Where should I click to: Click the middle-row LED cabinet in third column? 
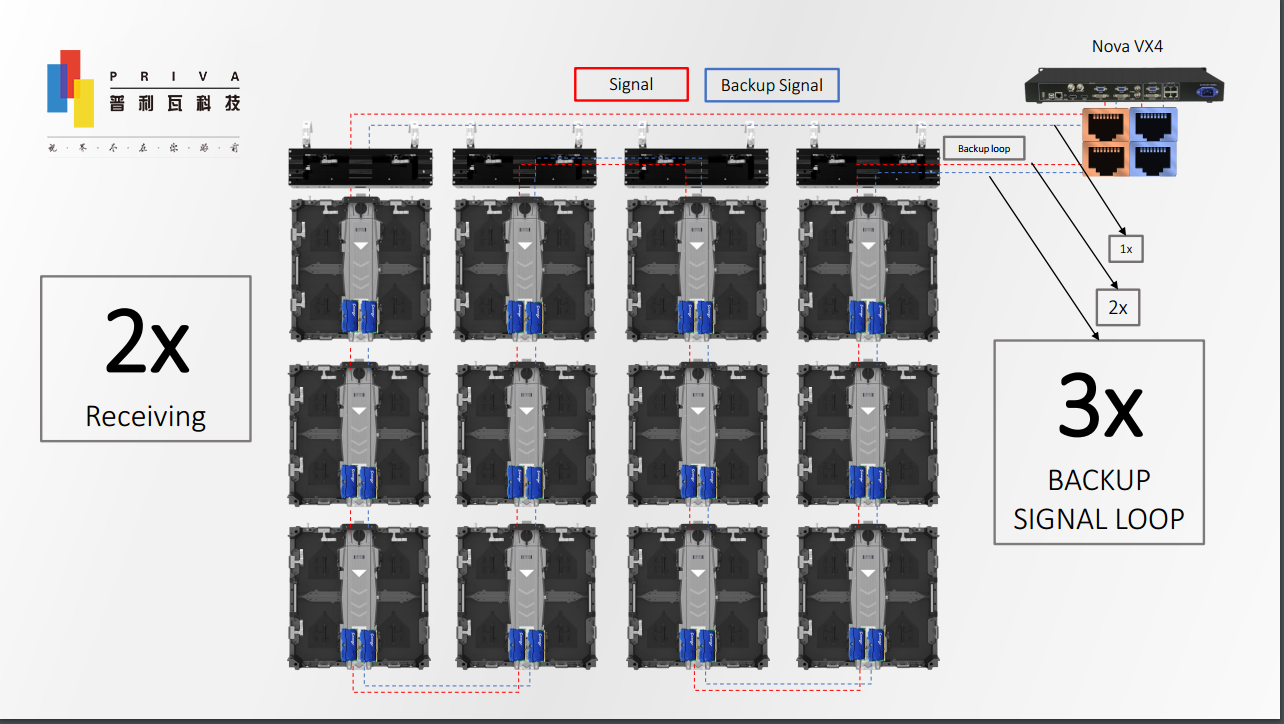point(698,434)
